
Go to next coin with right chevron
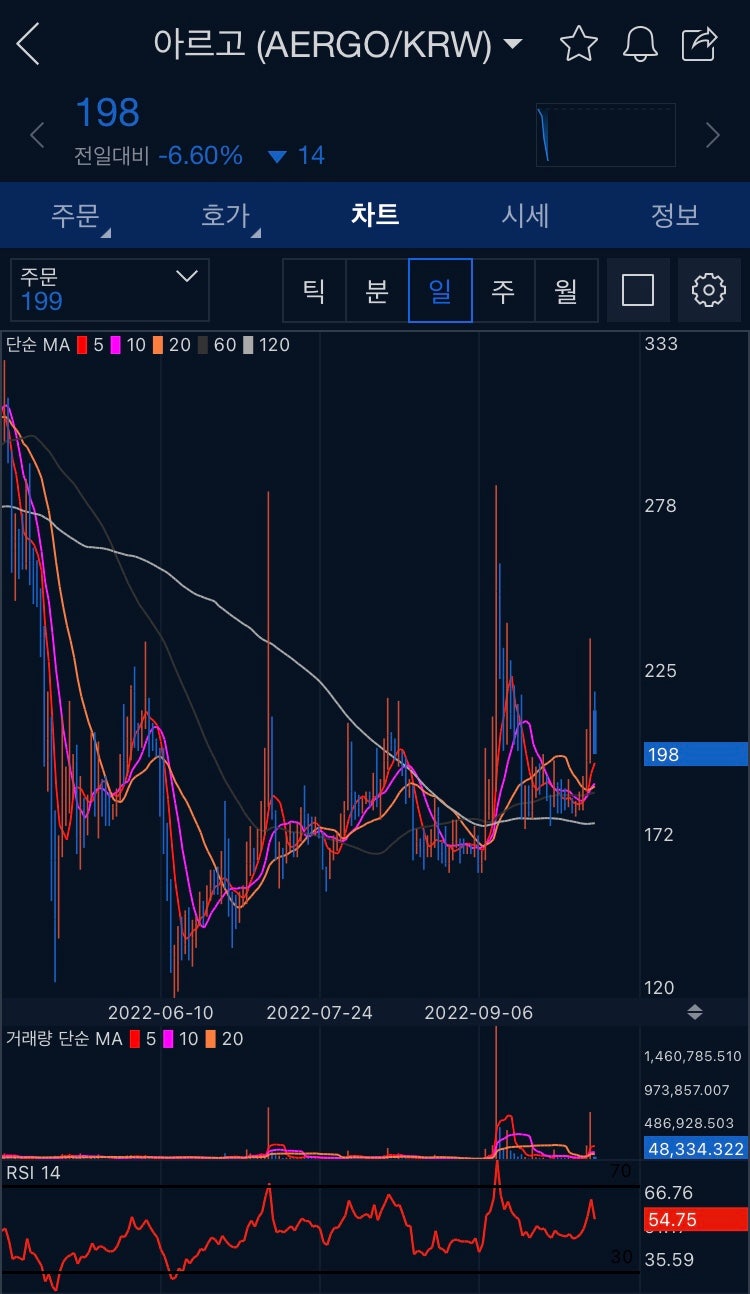pos(713,135)
